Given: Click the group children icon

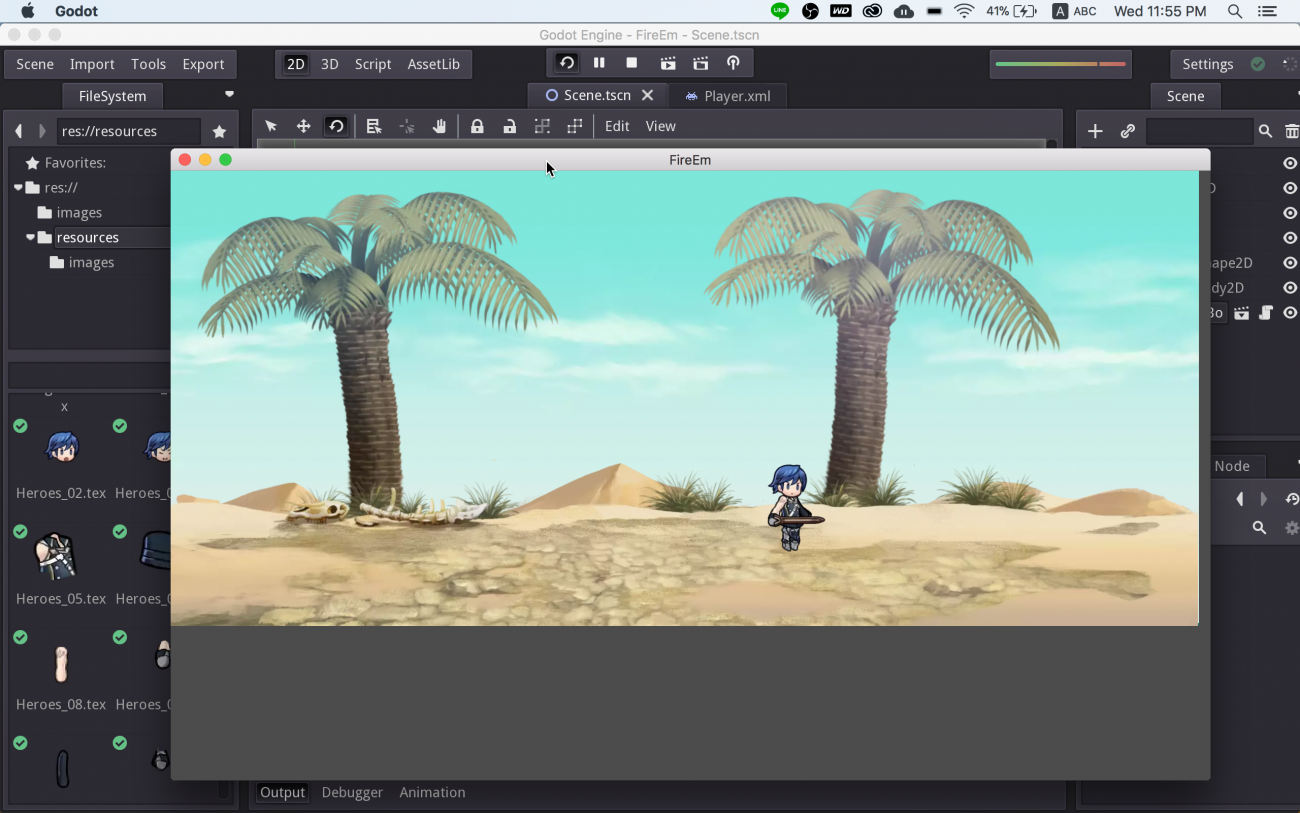Looking at the screenshot, I should point(542,126).
